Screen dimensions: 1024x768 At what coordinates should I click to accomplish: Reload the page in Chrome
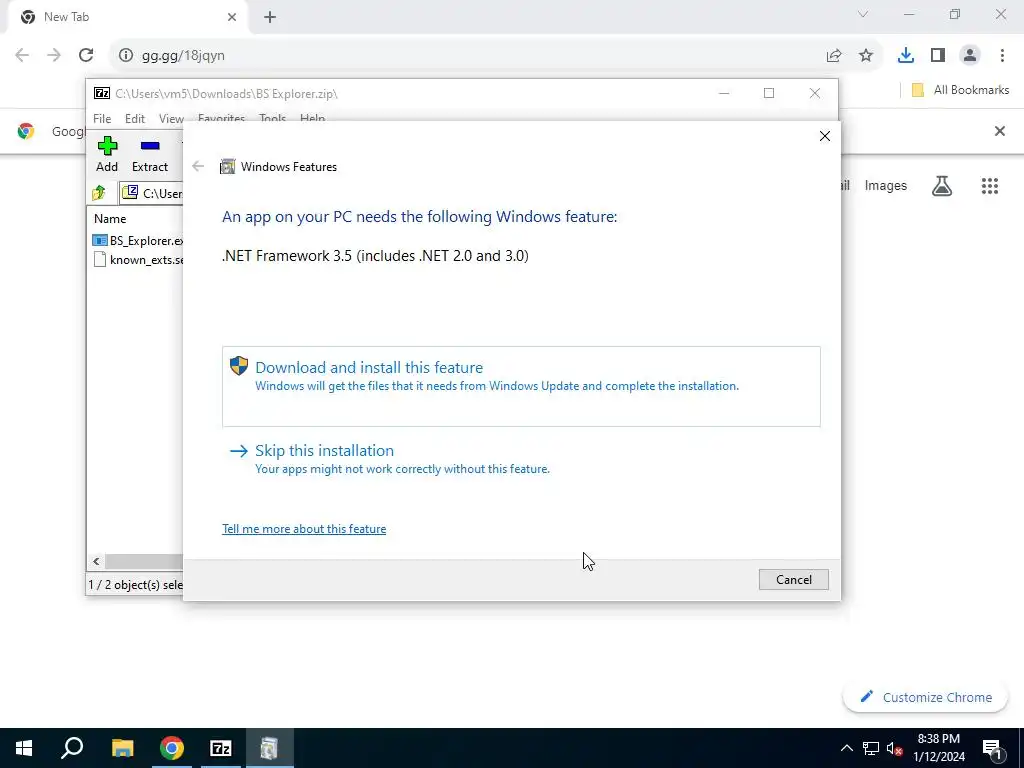point(86,56)
